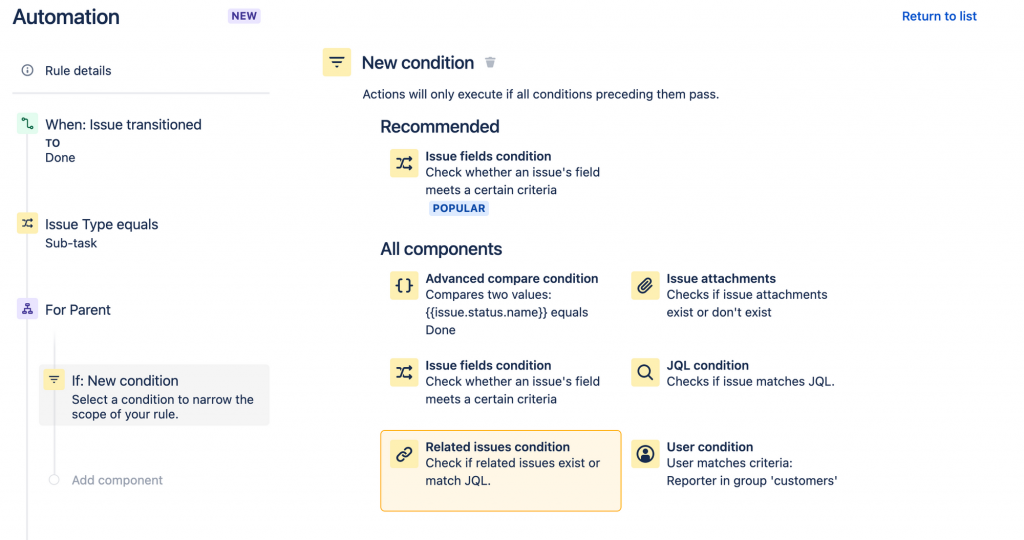Click the trash icon beside New condition

tap(490, 63)
